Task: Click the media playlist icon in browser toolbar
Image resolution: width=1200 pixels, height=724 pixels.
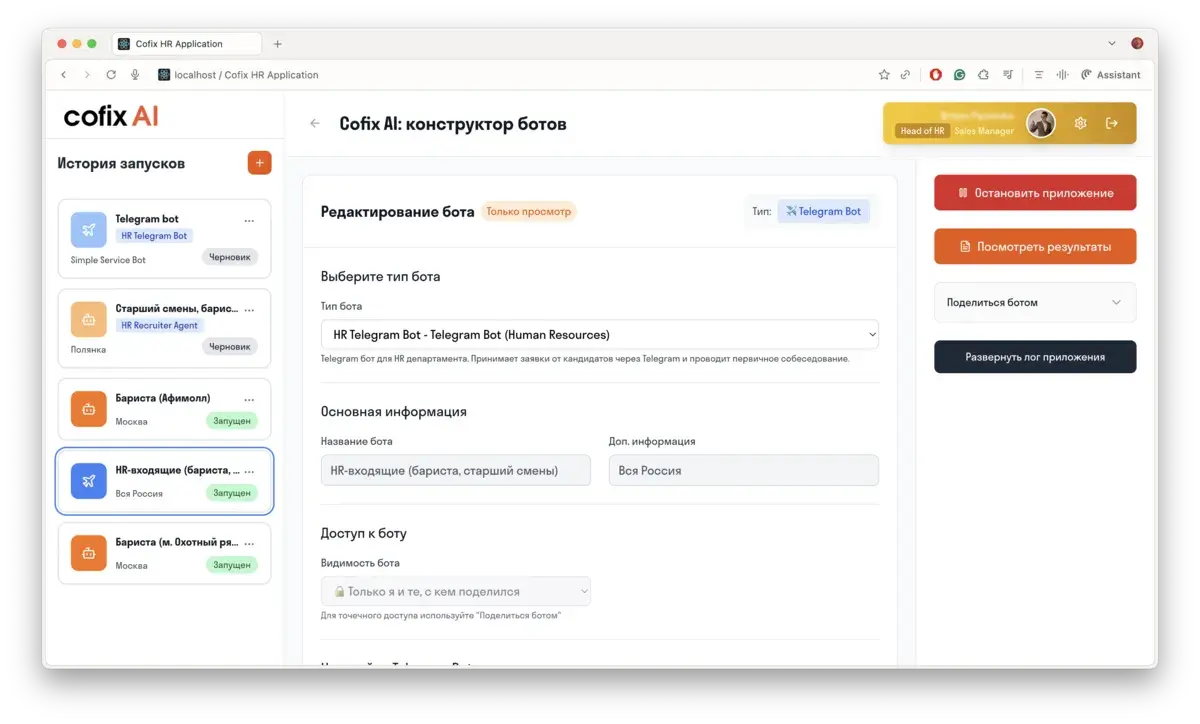Action: 1009,75
